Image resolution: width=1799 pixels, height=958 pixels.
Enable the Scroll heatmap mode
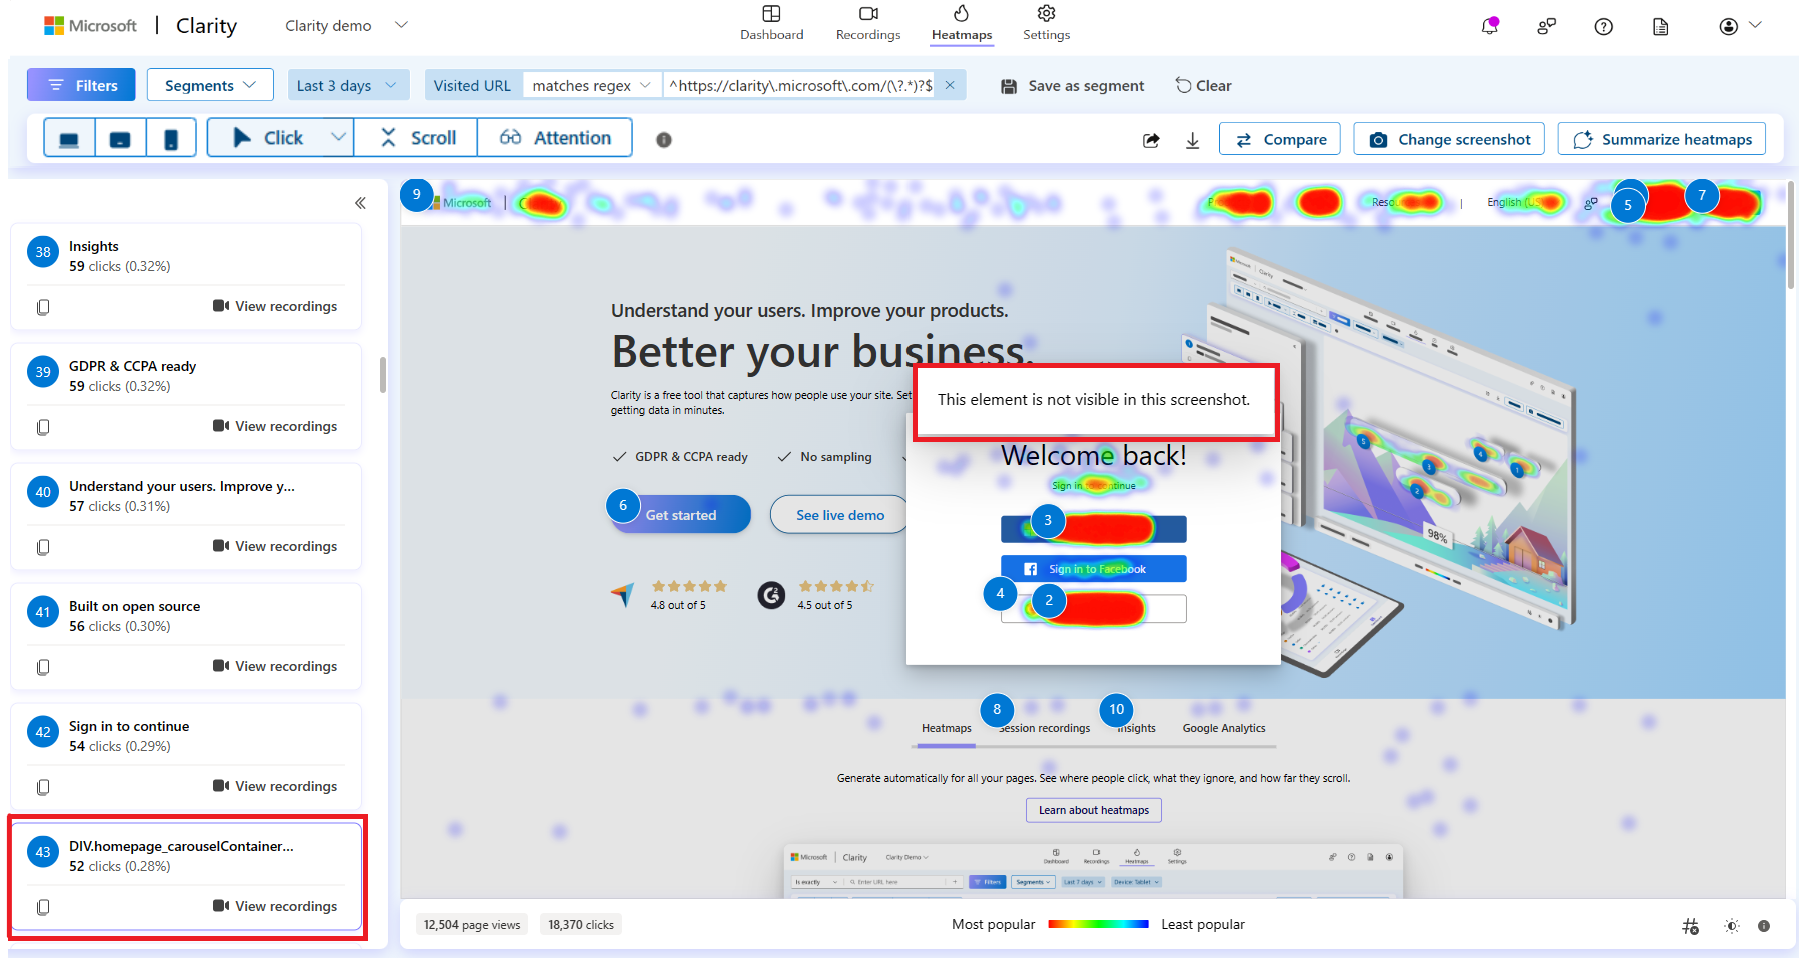[414, 137]
